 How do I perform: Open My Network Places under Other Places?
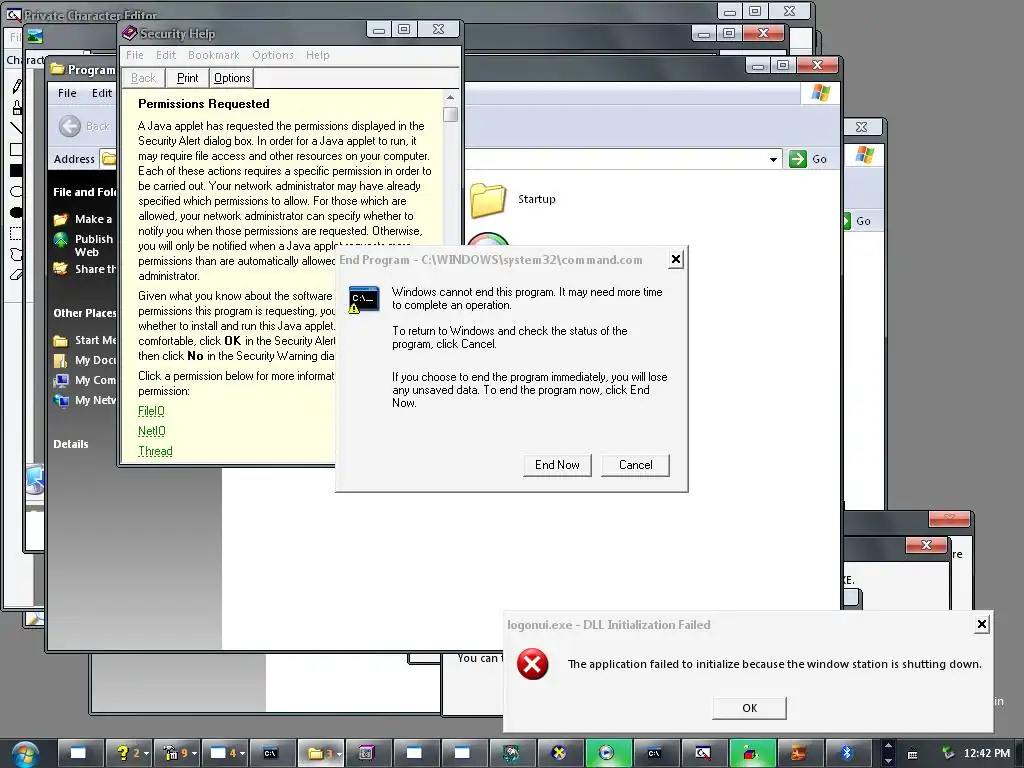click(86, 400)
